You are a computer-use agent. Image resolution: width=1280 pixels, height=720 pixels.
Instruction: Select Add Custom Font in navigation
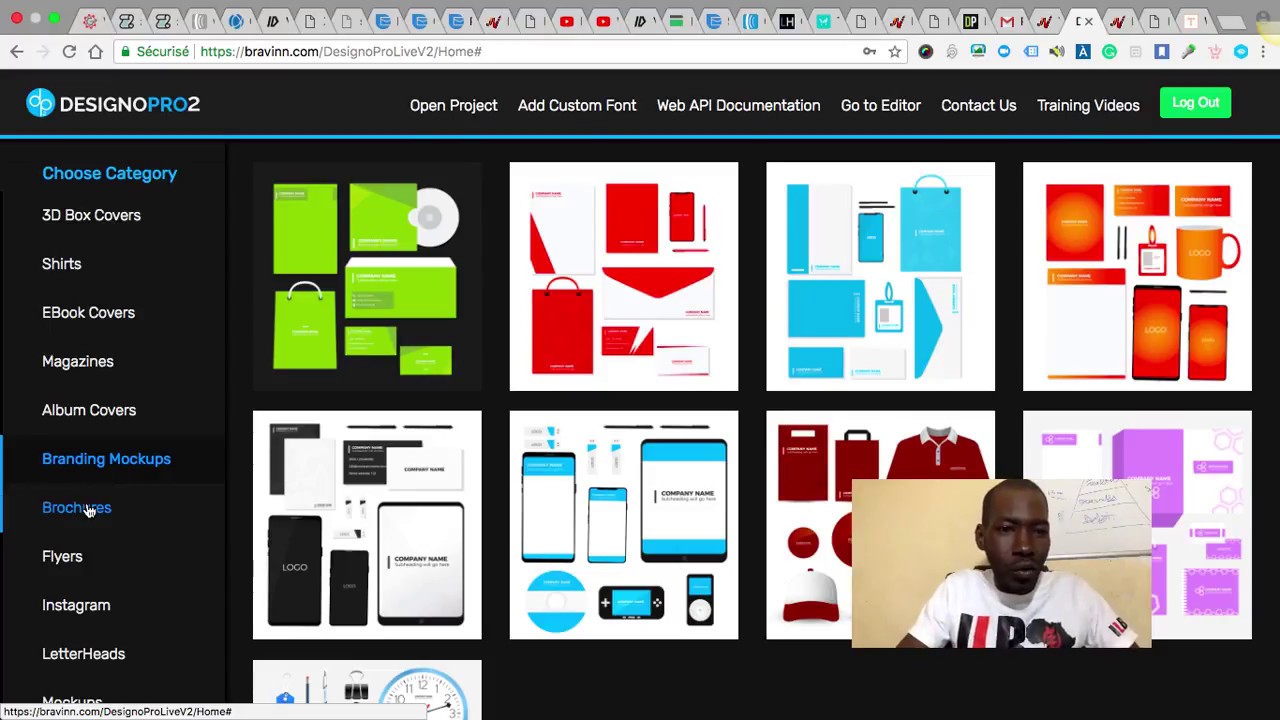coord(577,105)
